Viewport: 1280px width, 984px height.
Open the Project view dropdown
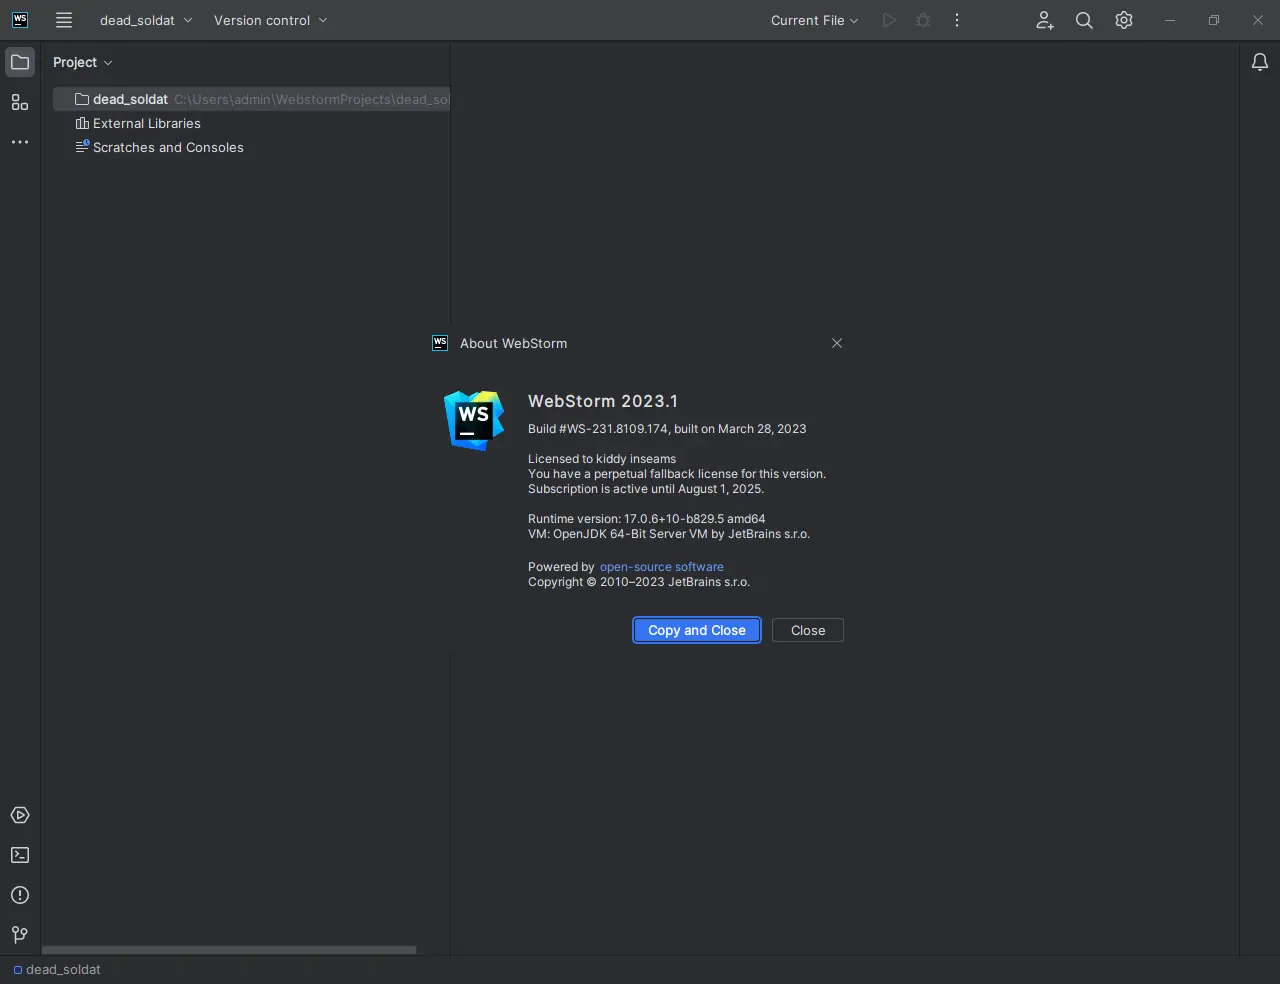click(x=83, y=62)
